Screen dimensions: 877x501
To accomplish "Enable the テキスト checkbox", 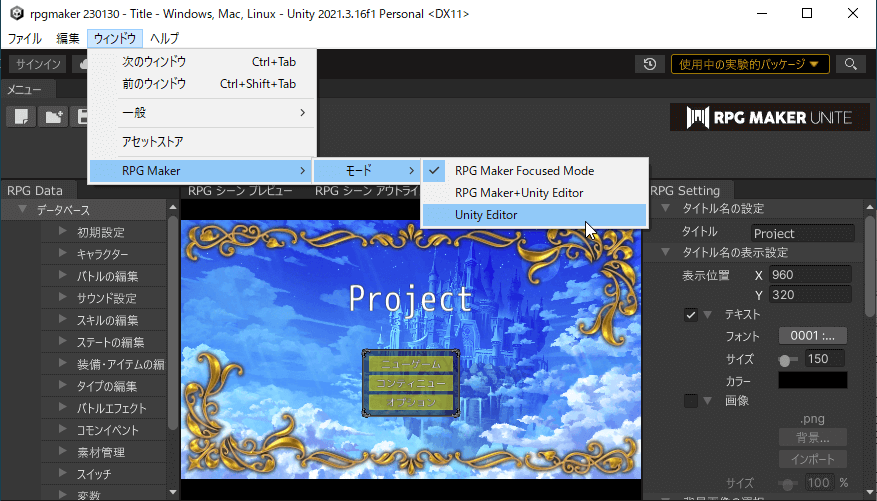I will click(691, 315).
